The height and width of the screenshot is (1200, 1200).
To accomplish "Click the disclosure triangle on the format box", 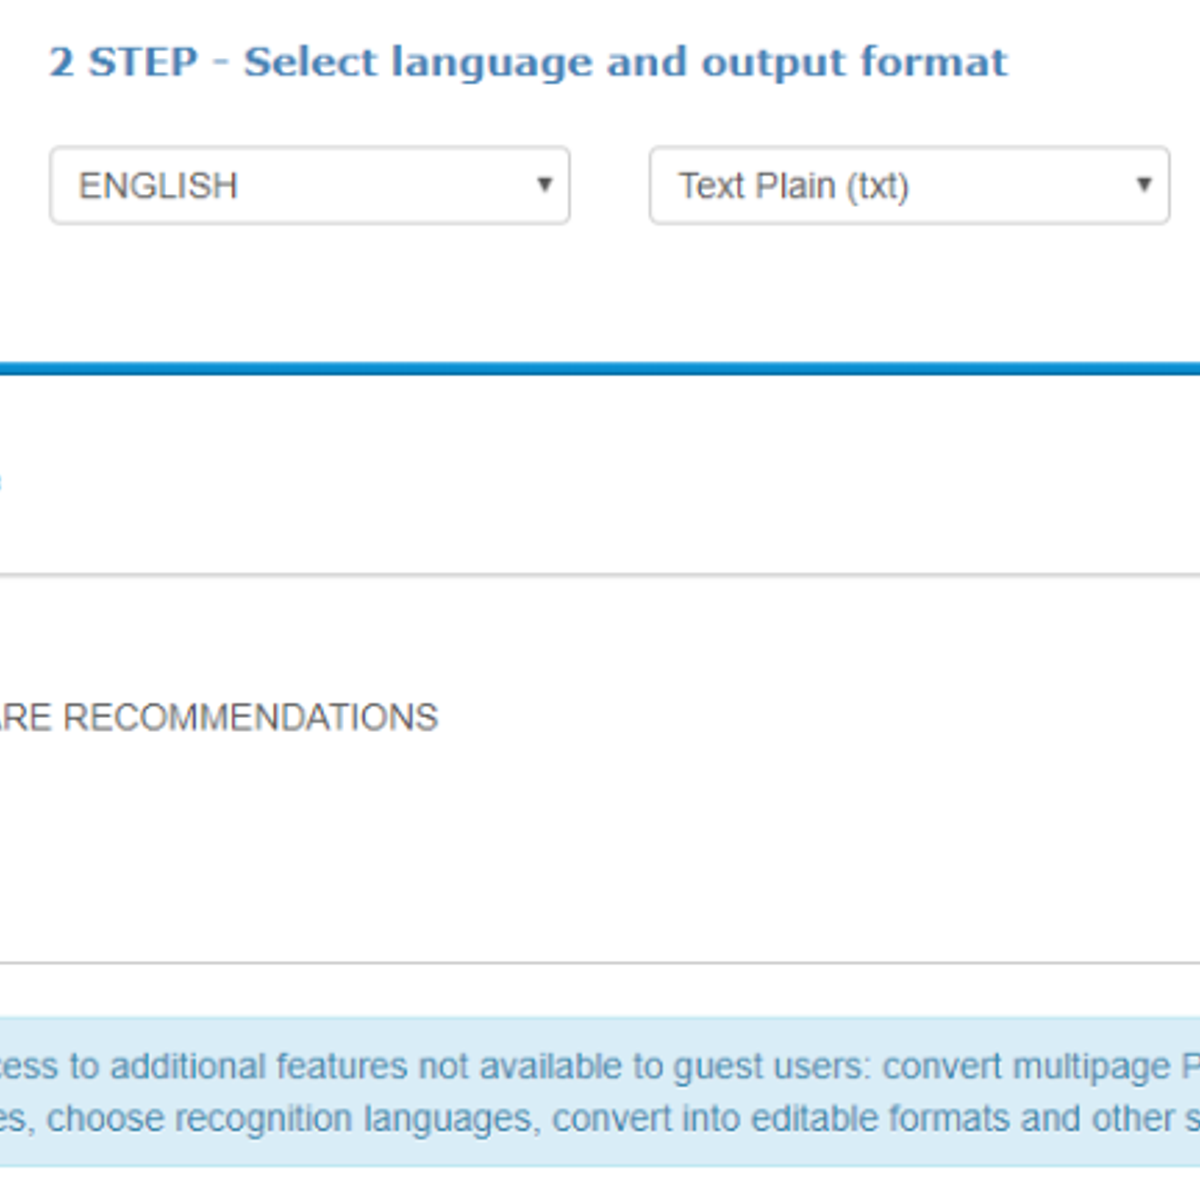I will [x=1143, y=185].
